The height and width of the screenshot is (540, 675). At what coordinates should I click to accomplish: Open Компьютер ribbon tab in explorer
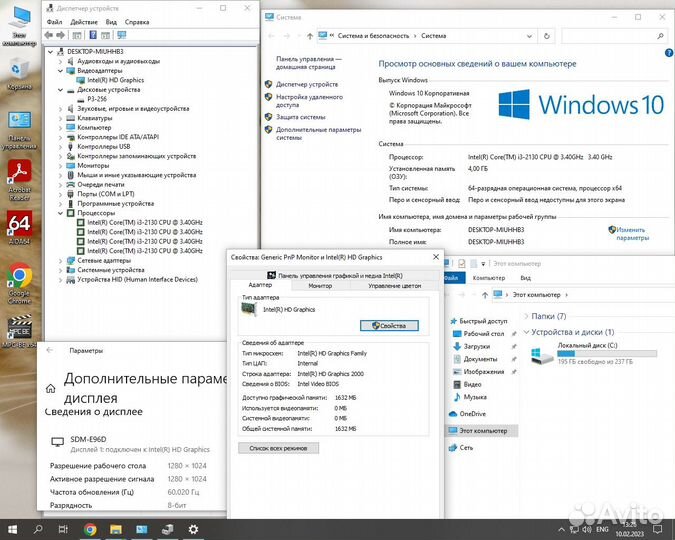point(489,278)
